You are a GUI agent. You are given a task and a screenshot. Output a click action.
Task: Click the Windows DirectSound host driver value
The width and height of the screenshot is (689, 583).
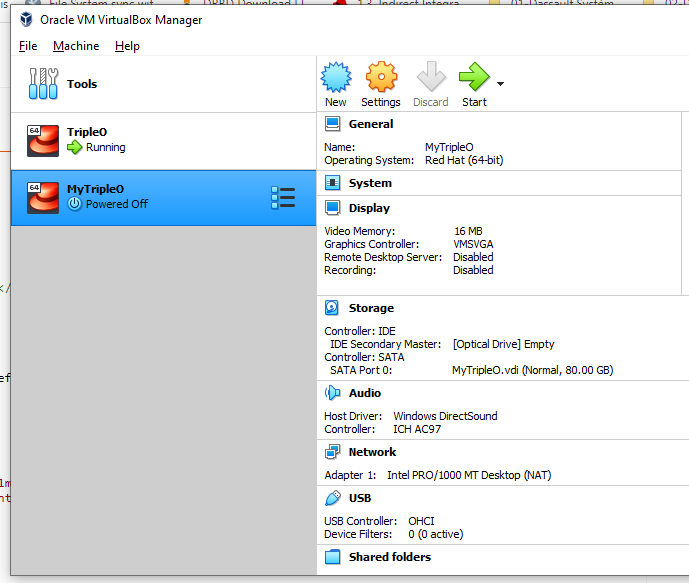(446, 416)
